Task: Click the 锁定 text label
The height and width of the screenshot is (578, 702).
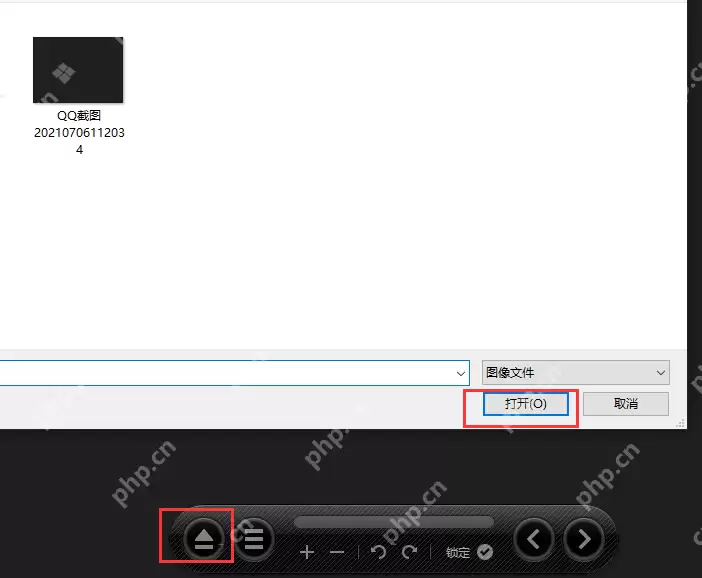Action: [458, 552]
